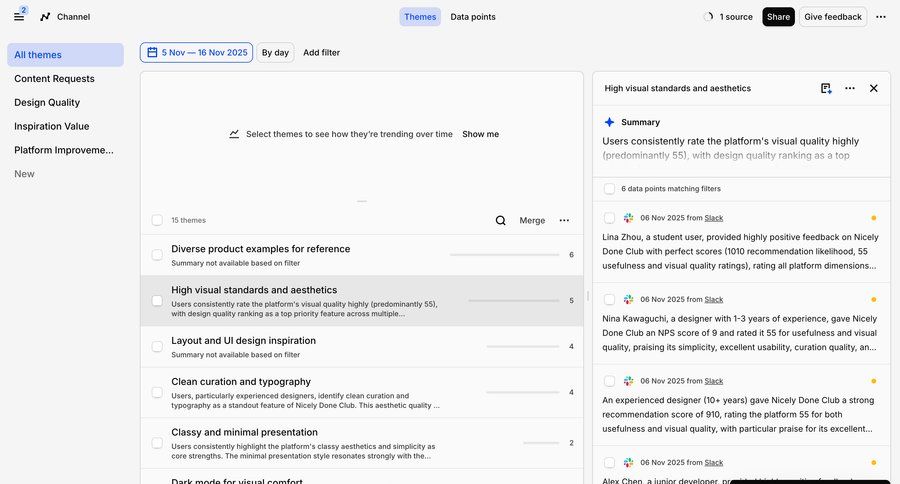Open Content Requests category

pyautogui.click(x=55, y=79)
